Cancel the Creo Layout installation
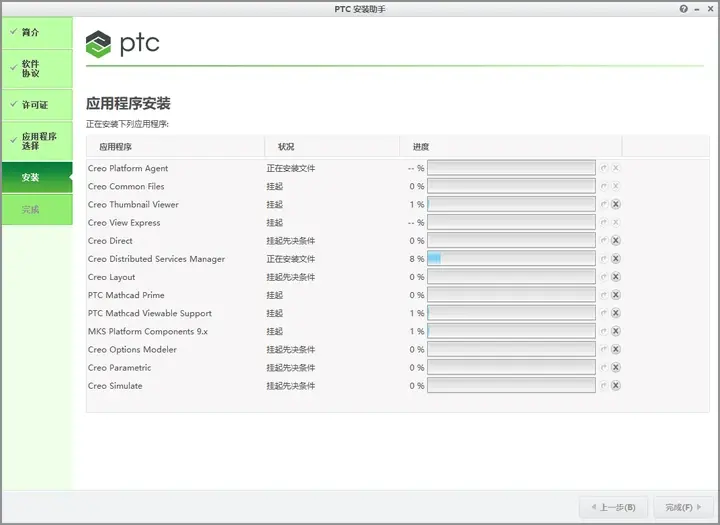 click(x=616, y=277)
